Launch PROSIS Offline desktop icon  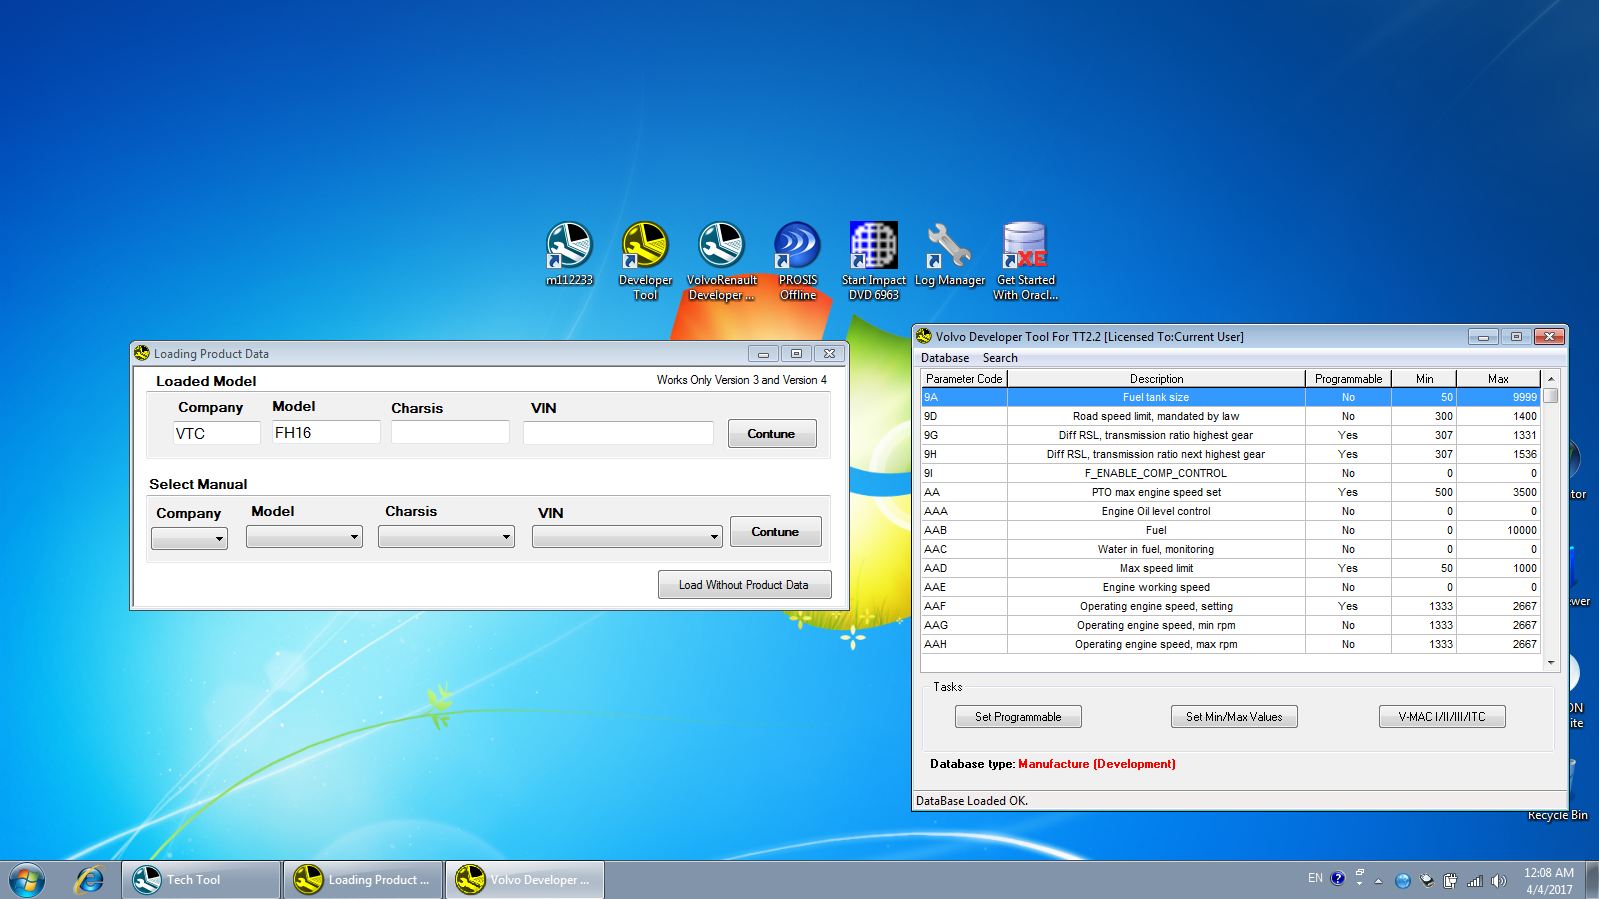pos(798,260)
